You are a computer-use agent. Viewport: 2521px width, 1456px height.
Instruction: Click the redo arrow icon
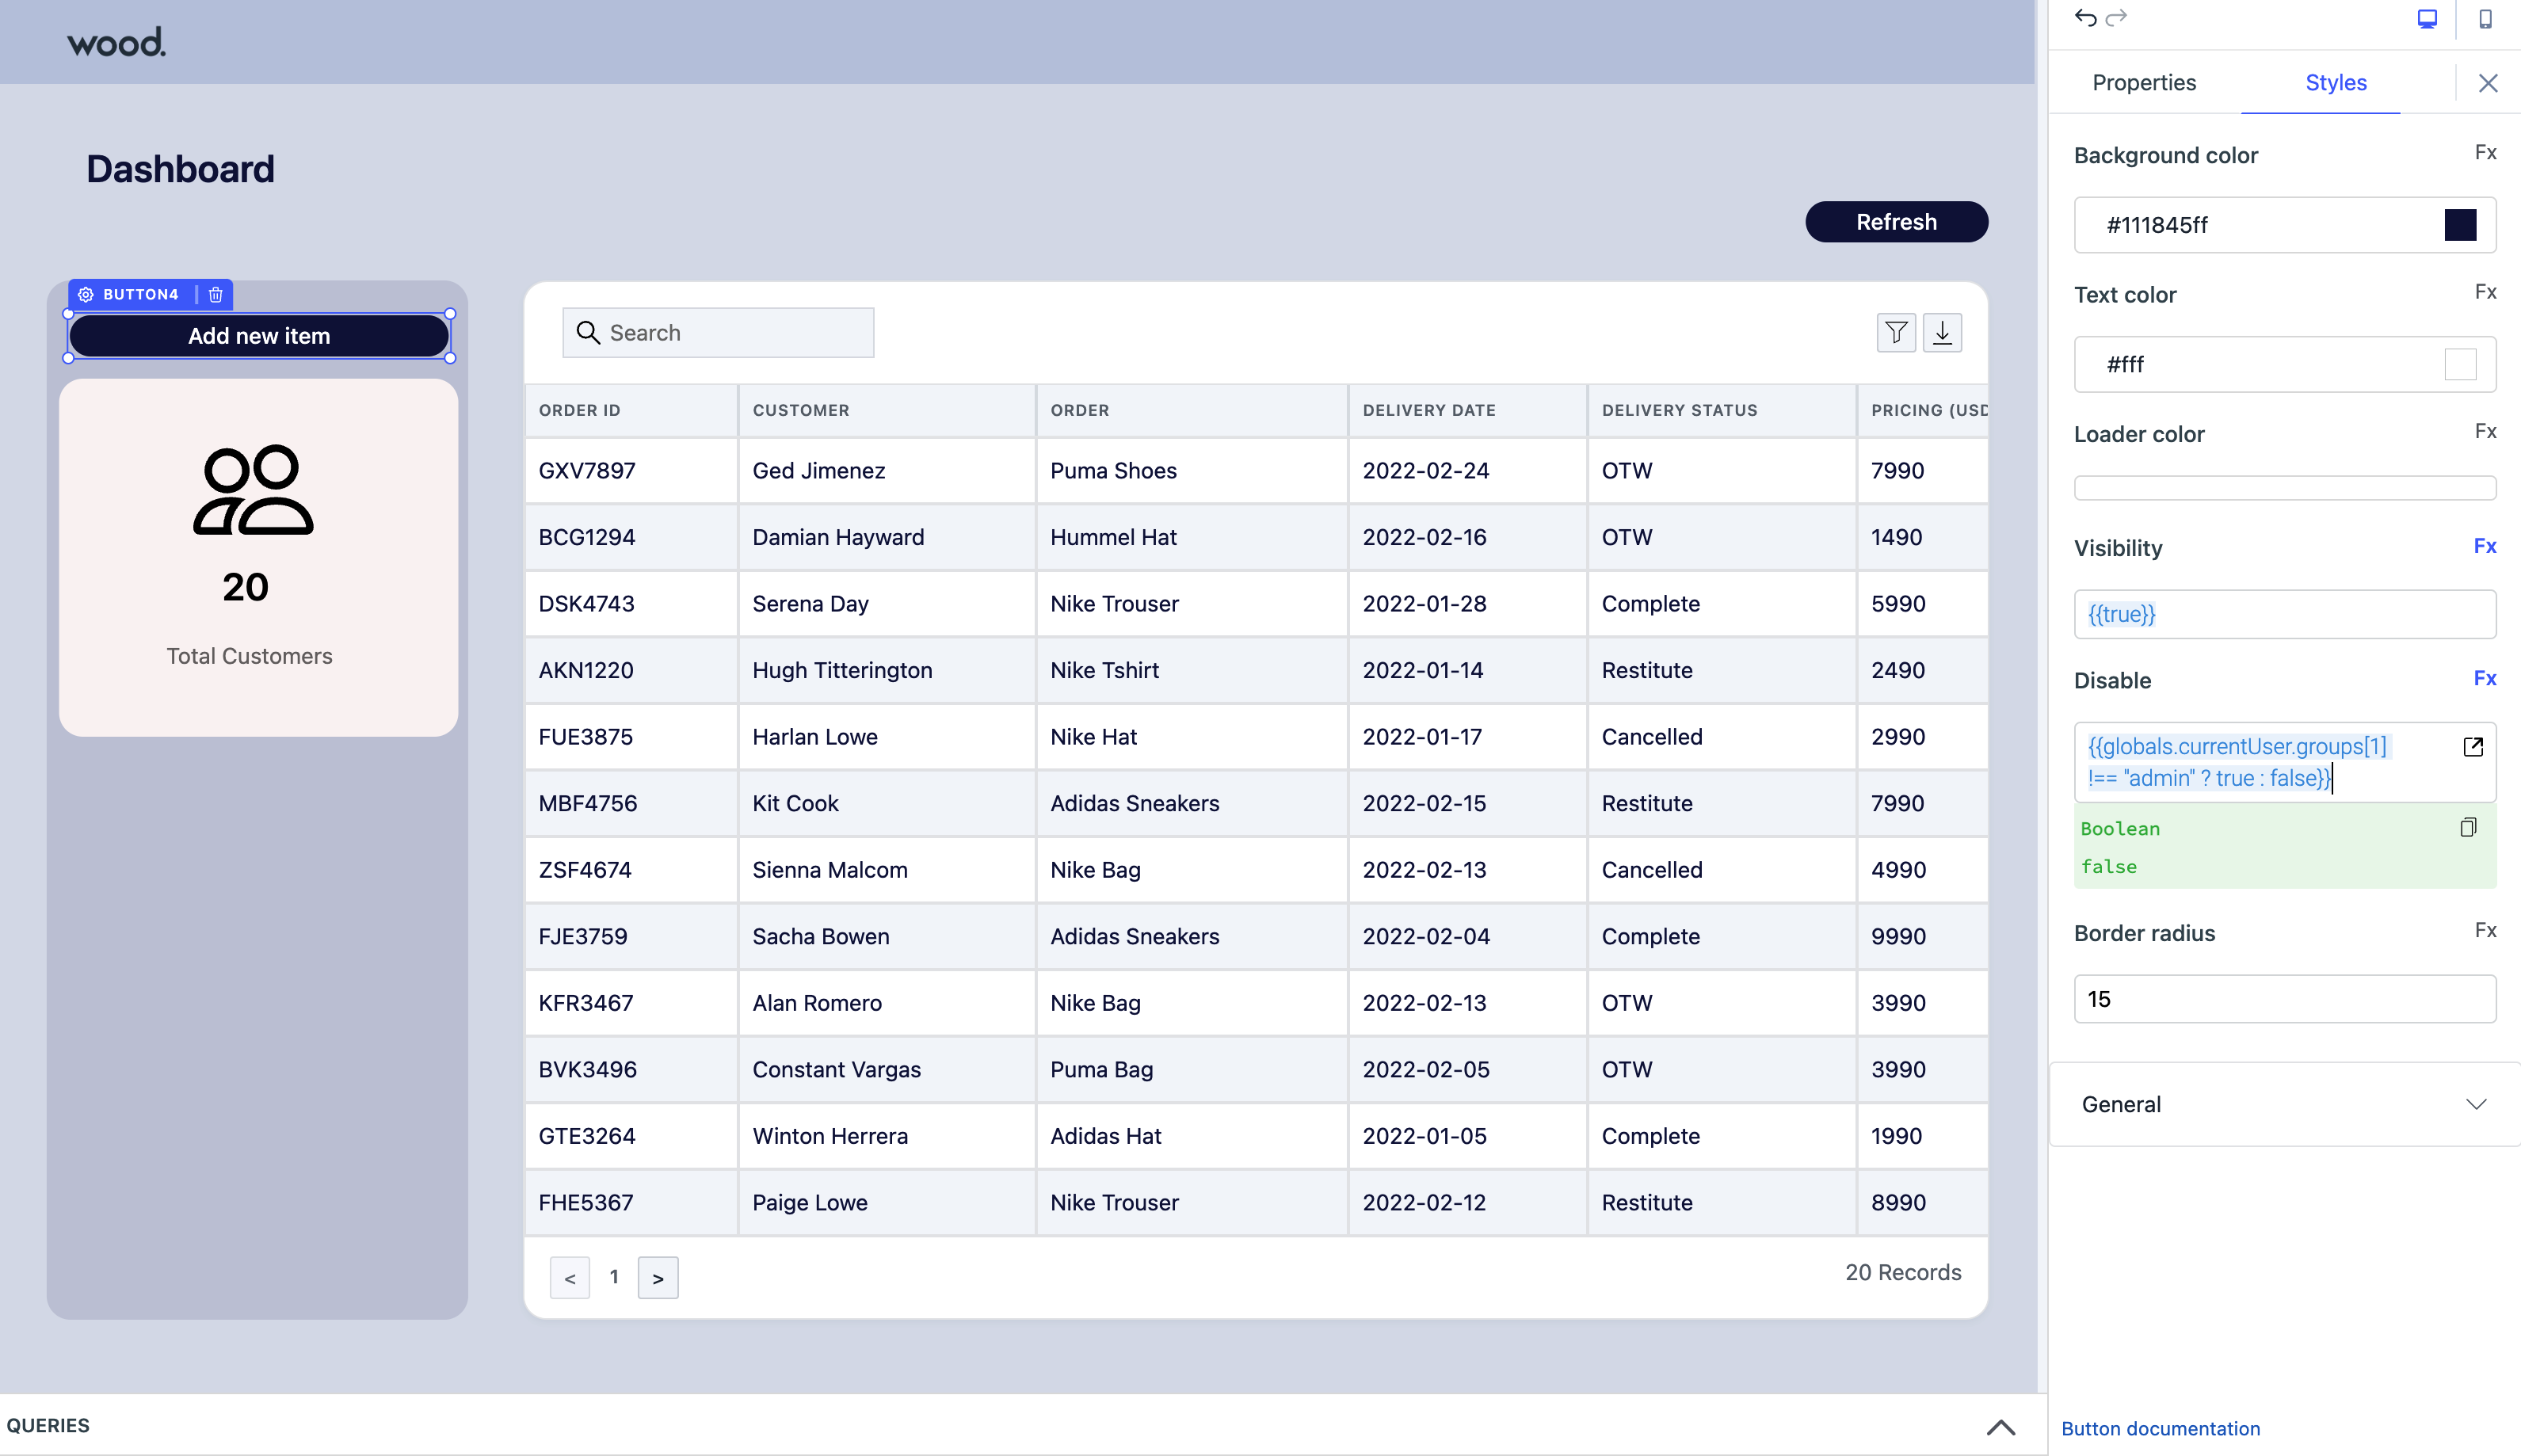tap(2116, 18)
